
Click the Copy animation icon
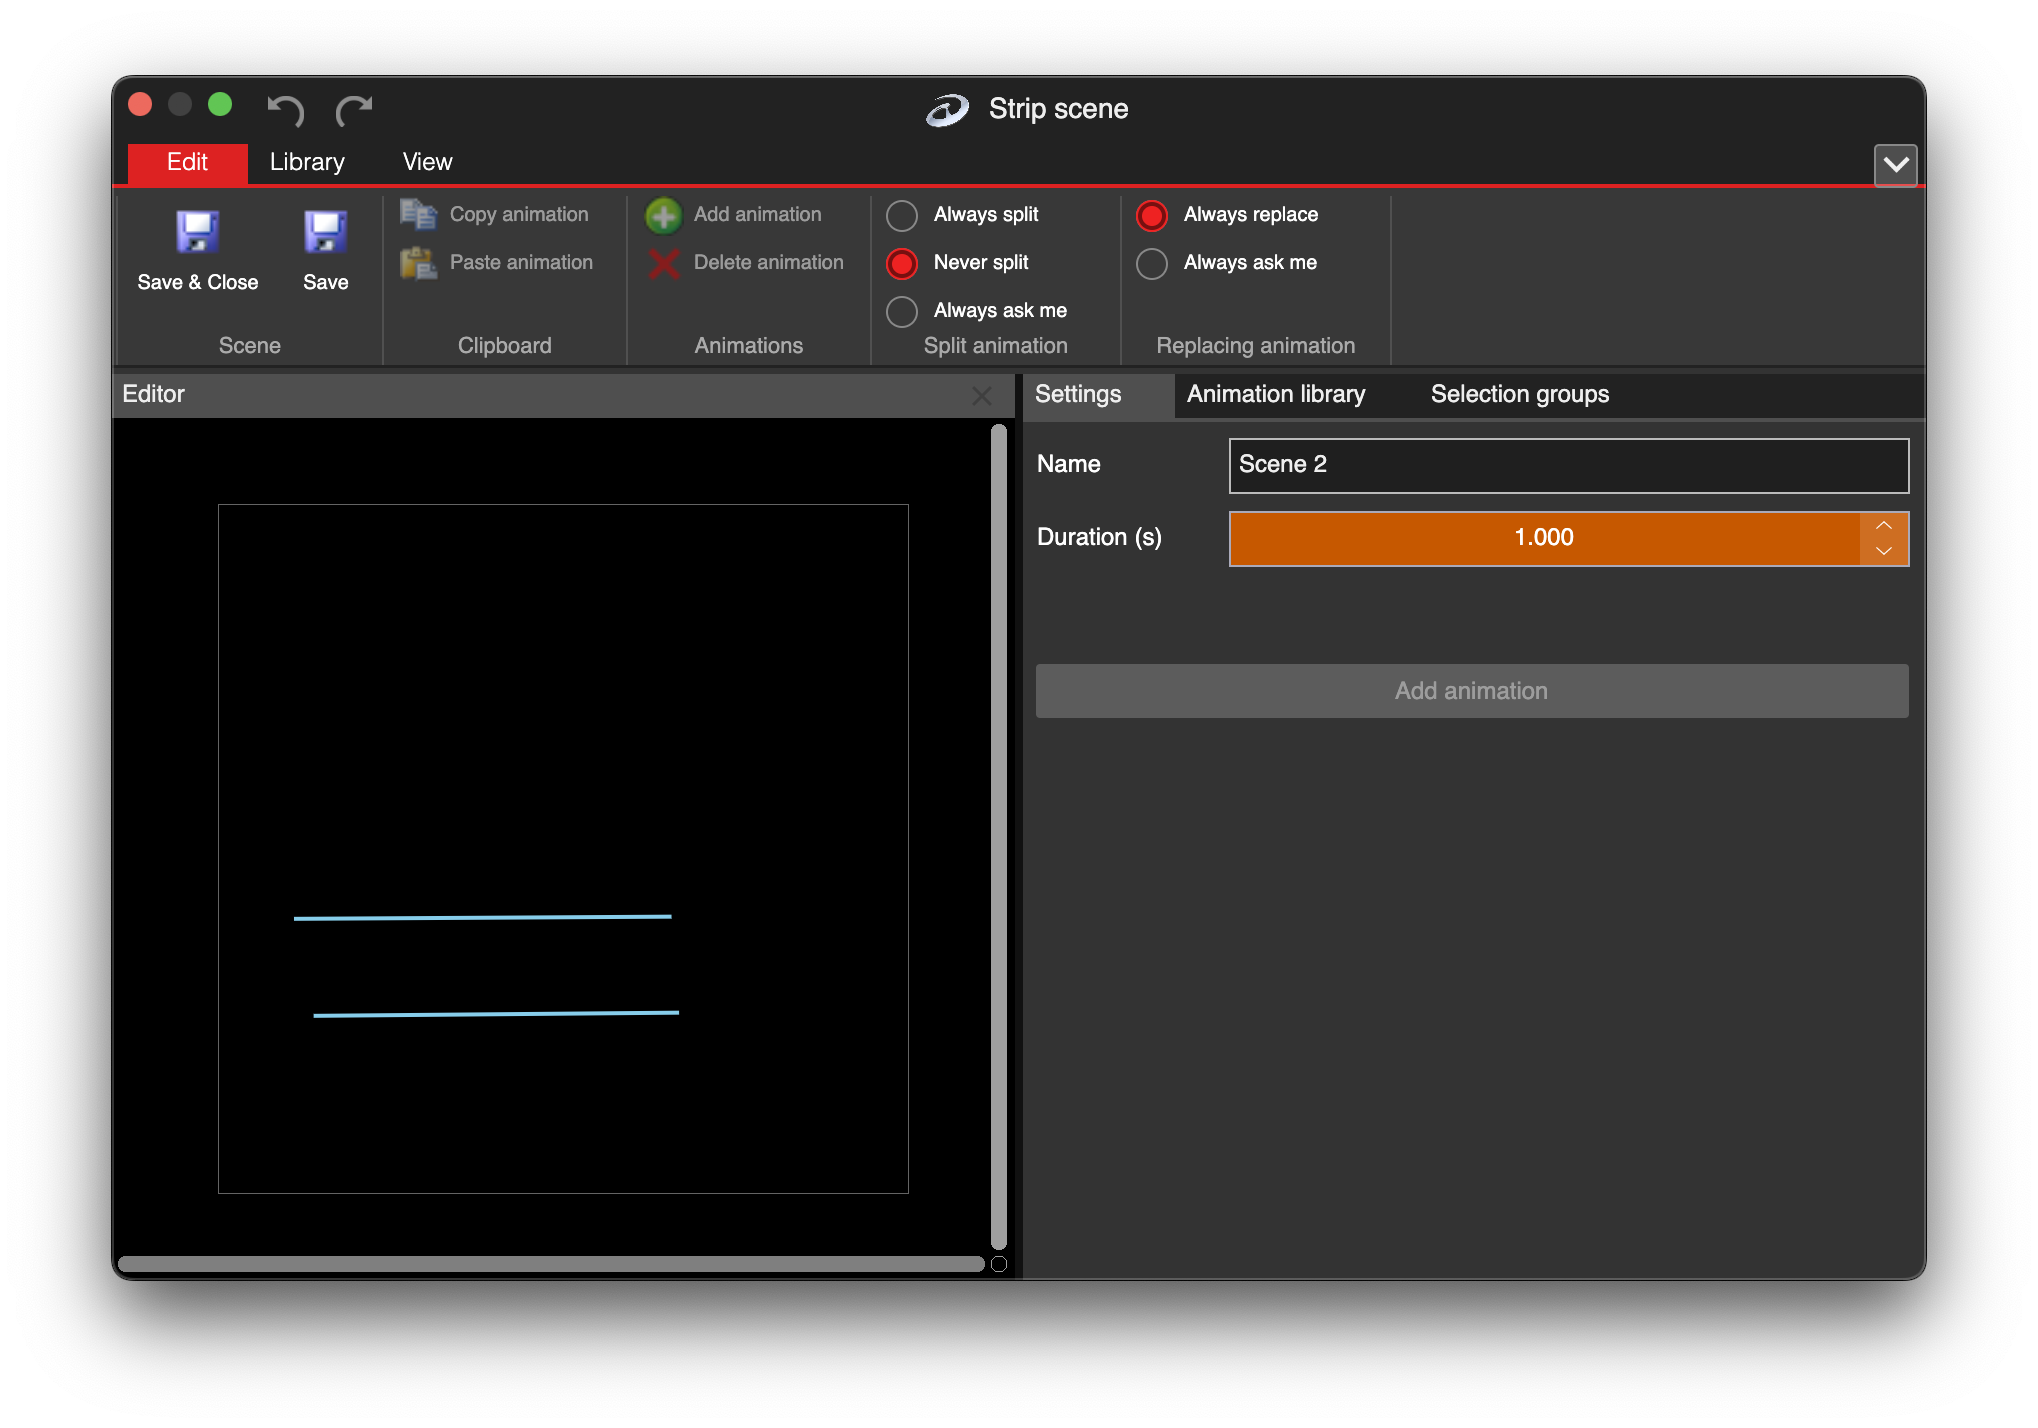418,214
